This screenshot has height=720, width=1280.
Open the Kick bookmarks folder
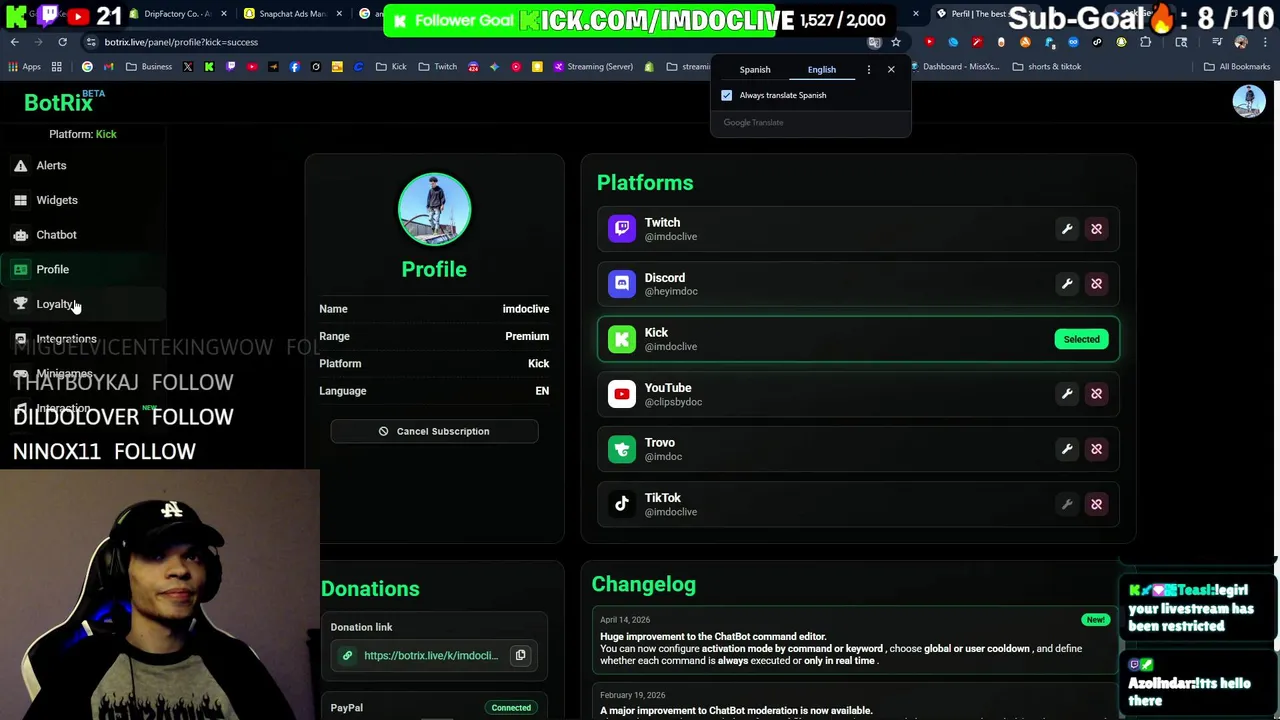(391, 67)
